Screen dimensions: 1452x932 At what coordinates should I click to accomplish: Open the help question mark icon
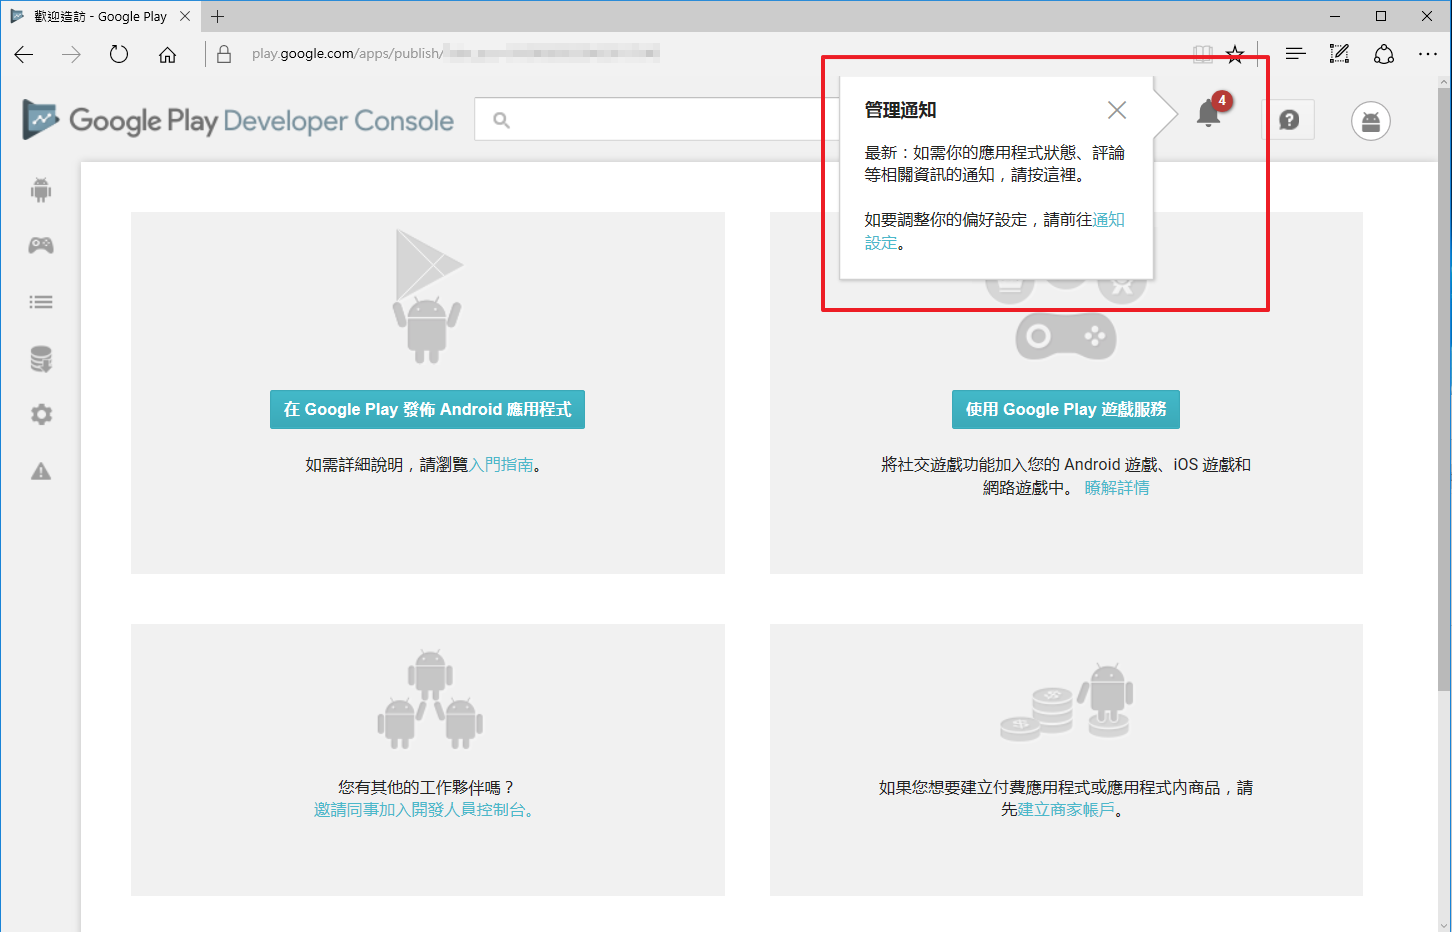pyautogui.click(x=1289, y=120)
